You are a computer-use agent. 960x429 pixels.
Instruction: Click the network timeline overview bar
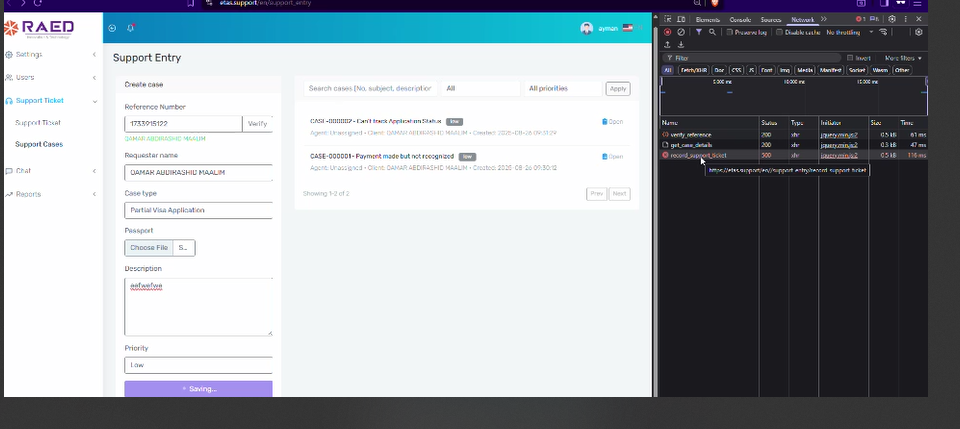pos(792,98)
